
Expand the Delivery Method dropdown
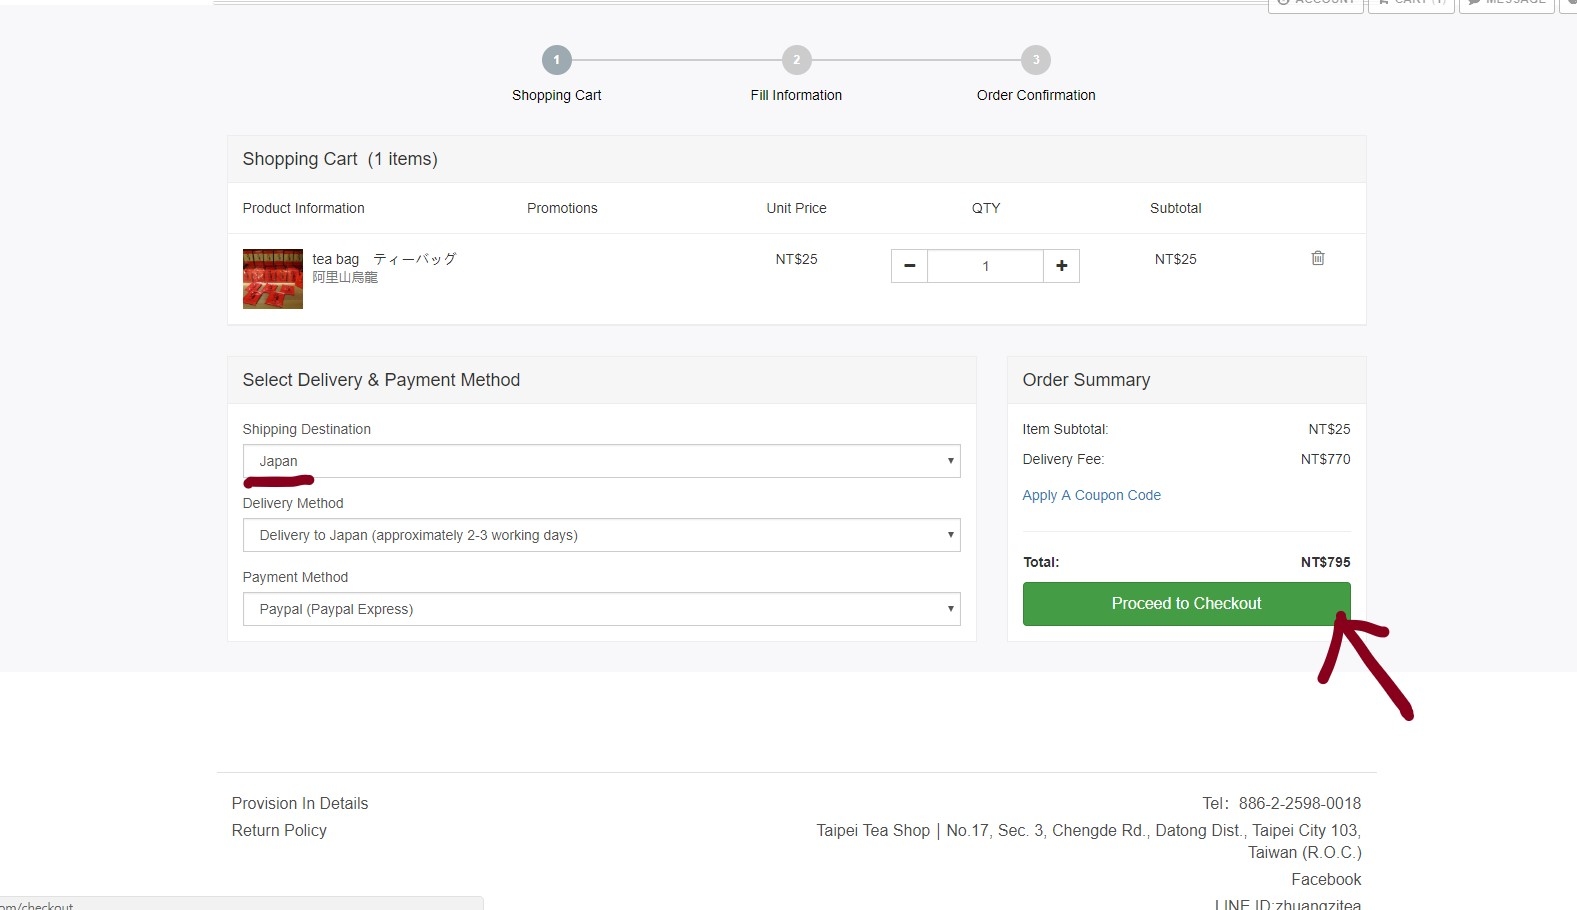pos(601,535)
